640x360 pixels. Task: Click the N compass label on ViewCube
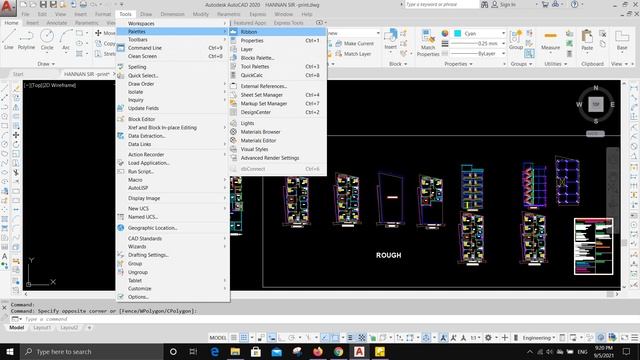[596, 88]
